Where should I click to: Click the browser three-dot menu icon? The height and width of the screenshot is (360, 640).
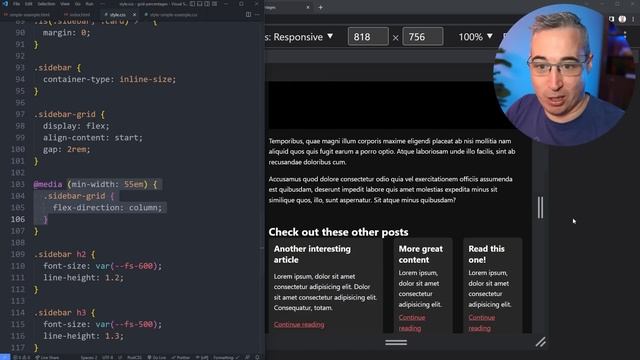coord(633,19)
